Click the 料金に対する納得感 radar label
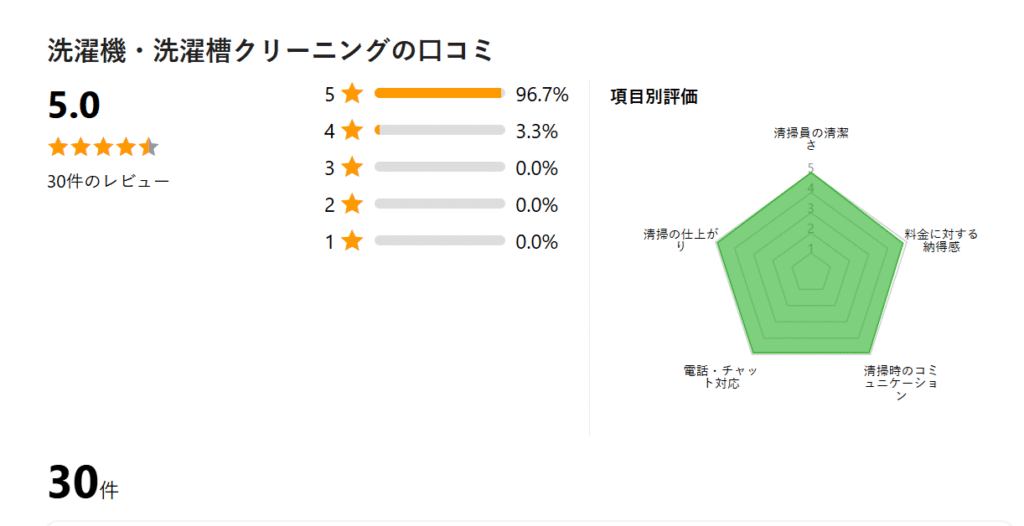 click(941, 240)
